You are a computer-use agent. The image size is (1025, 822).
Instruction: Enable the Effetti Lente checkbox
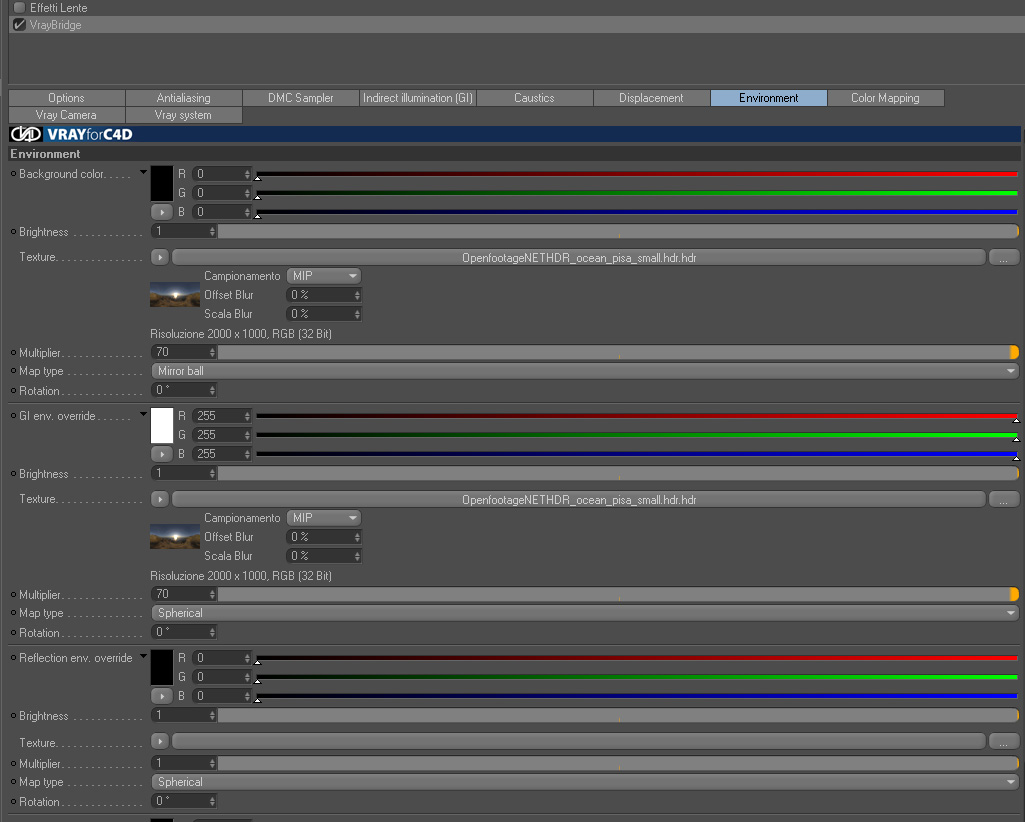click(x=20, y=8)
